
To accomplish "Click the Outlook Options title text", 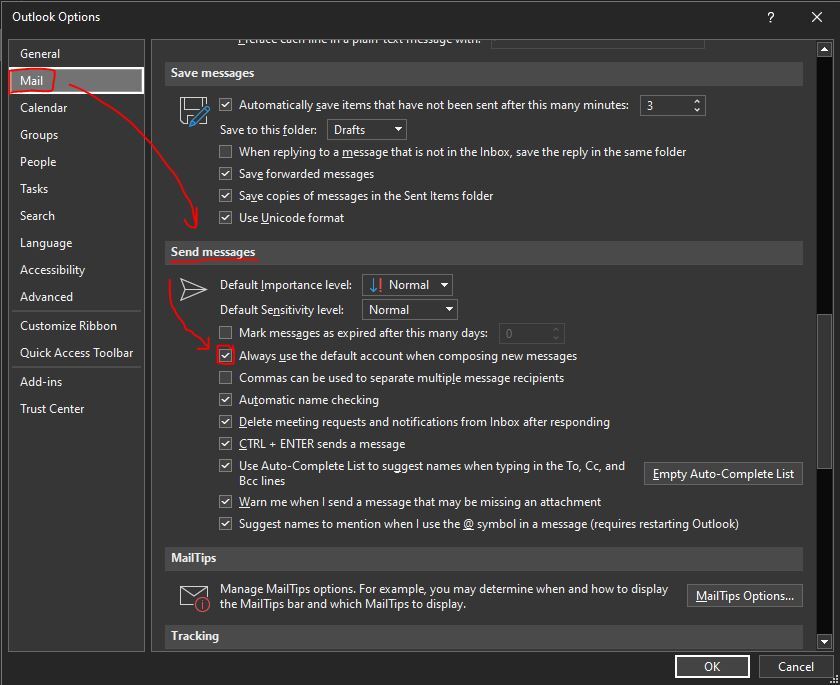I will click(56, 17).
